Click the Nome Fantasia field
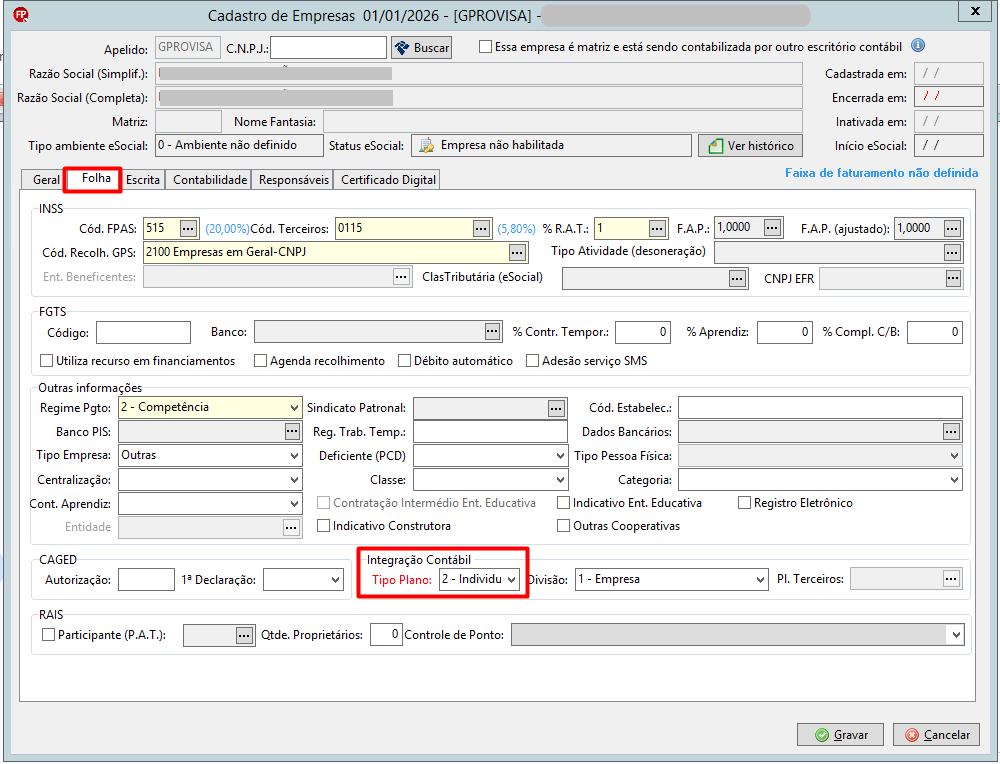Viewport: 1000px width, 764px height. pos(562,121)
